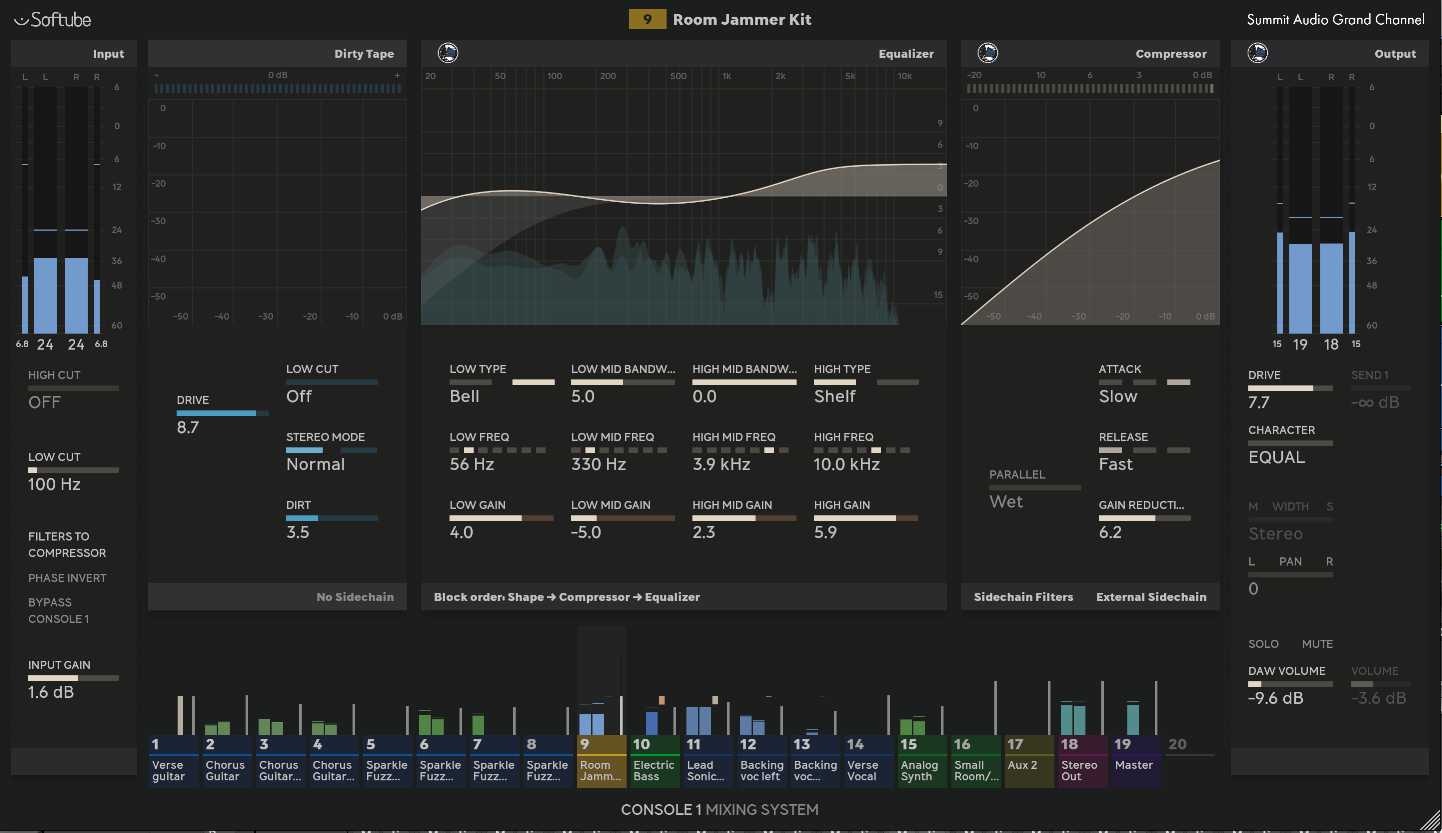The image size is (1442, 833).
Task: Click Room Jammer Kit track title
Action: (741, 19)
